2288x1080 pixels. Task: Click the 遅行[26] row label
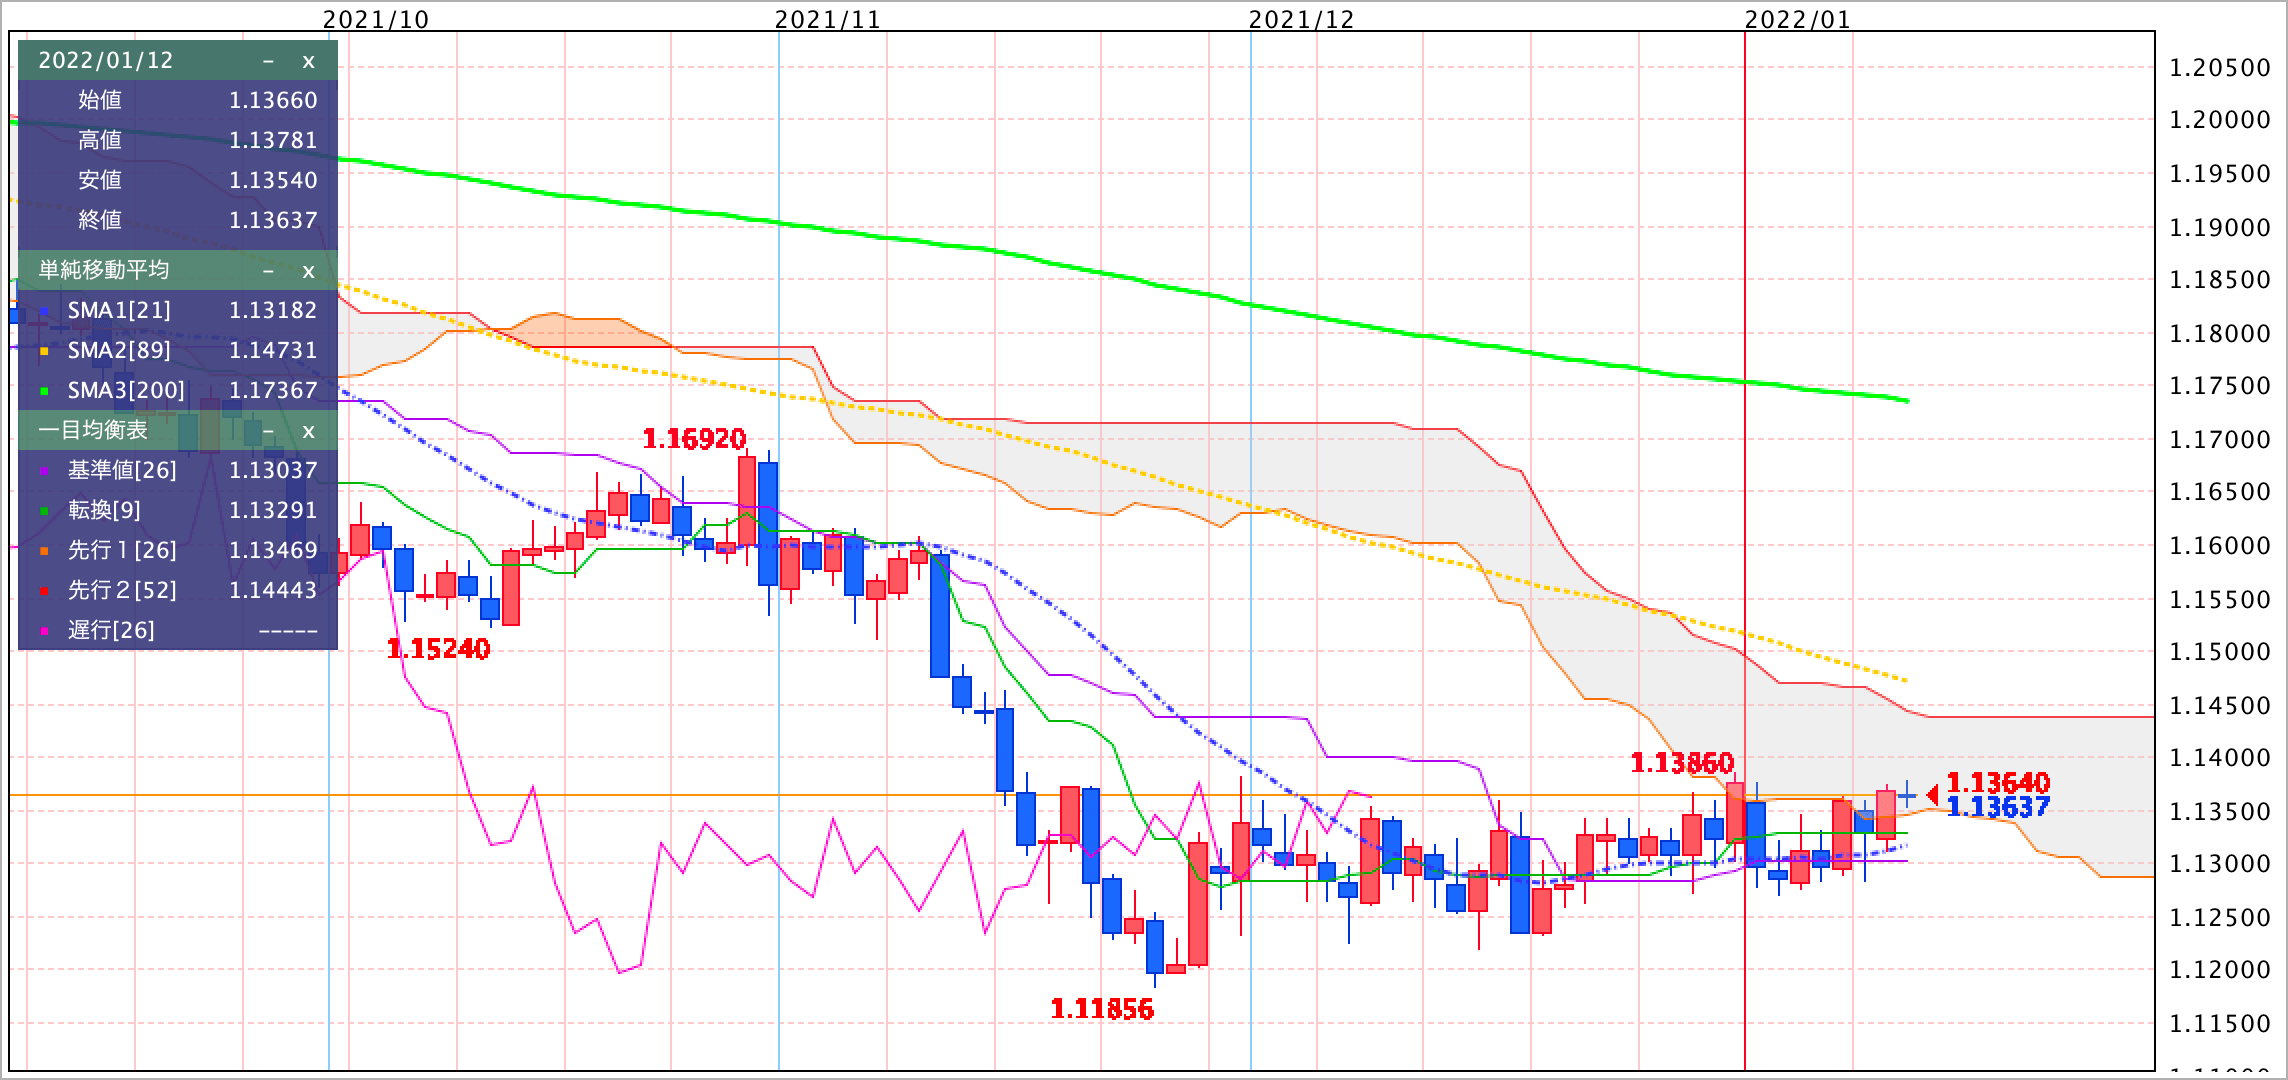click(x=111, y=630)
